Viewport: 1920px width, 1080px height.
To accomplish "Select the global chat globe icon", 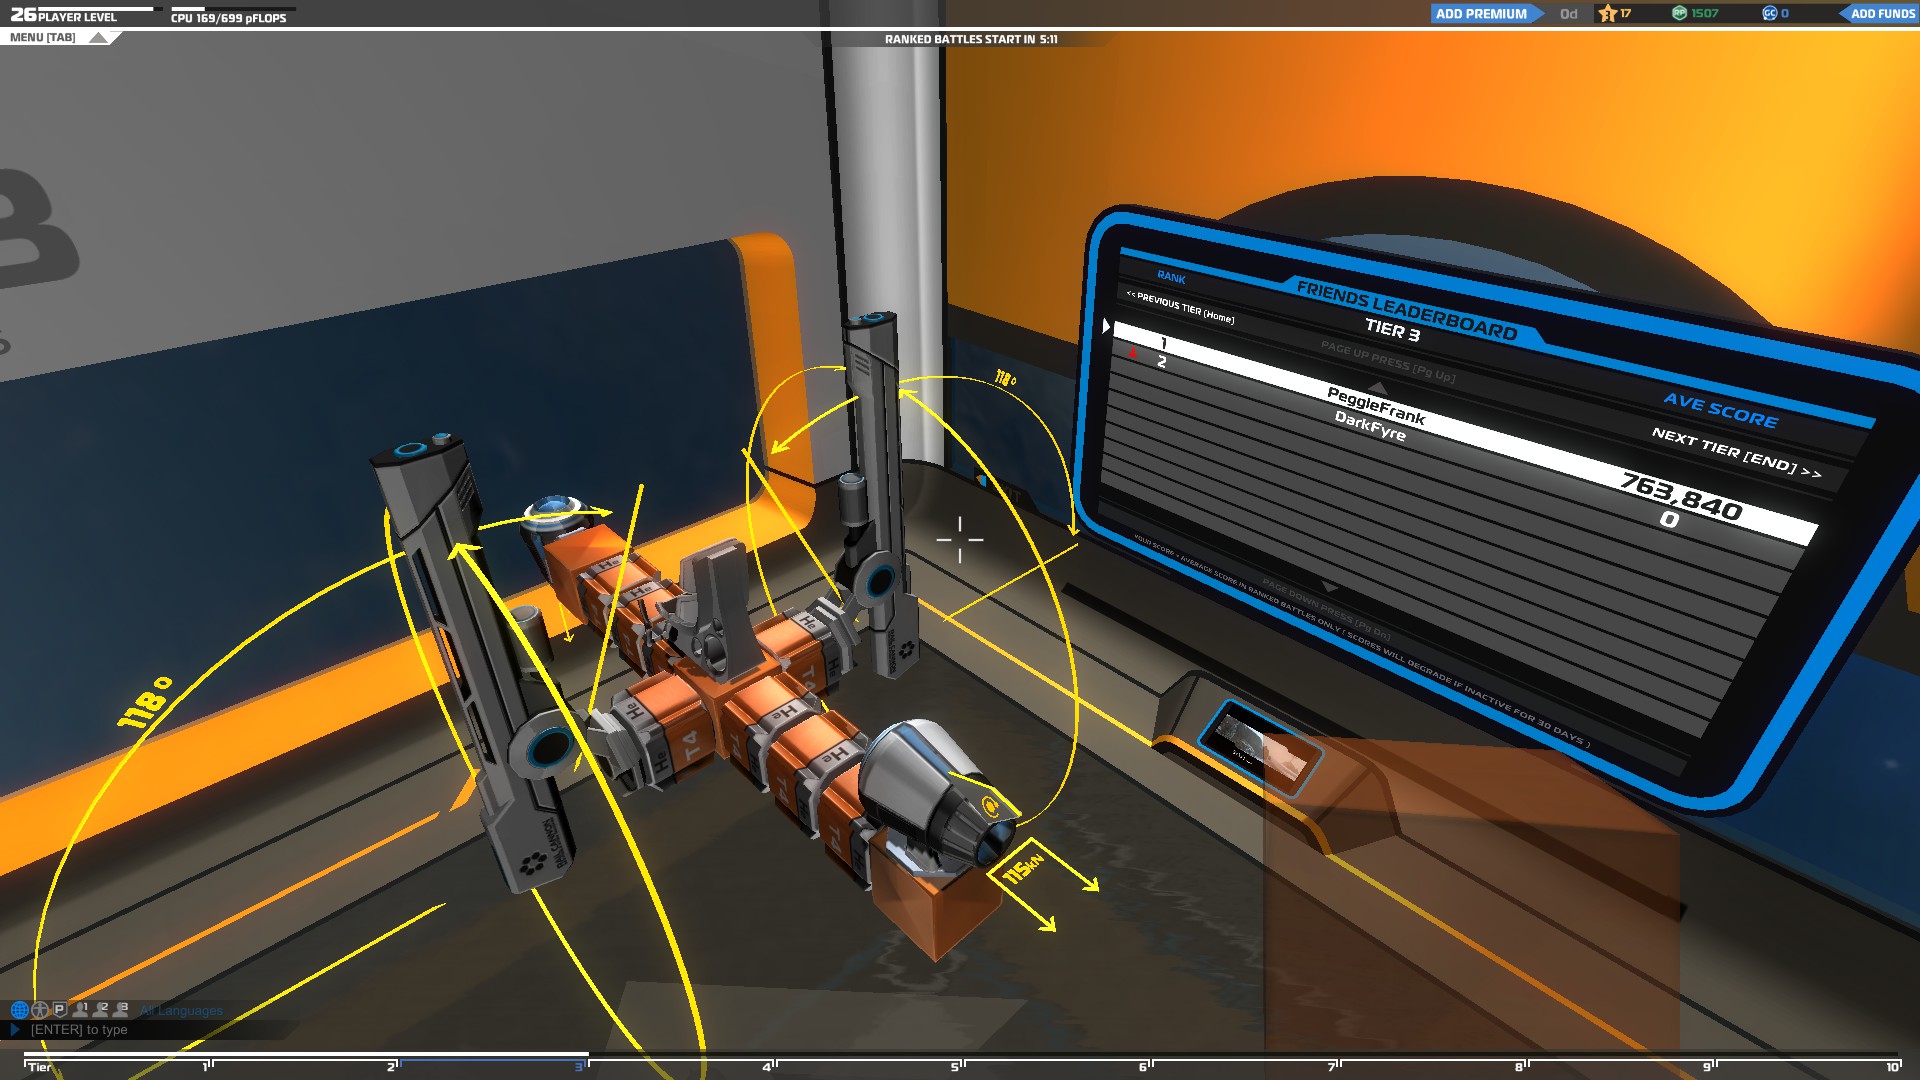I will (x=19, y=1010).
